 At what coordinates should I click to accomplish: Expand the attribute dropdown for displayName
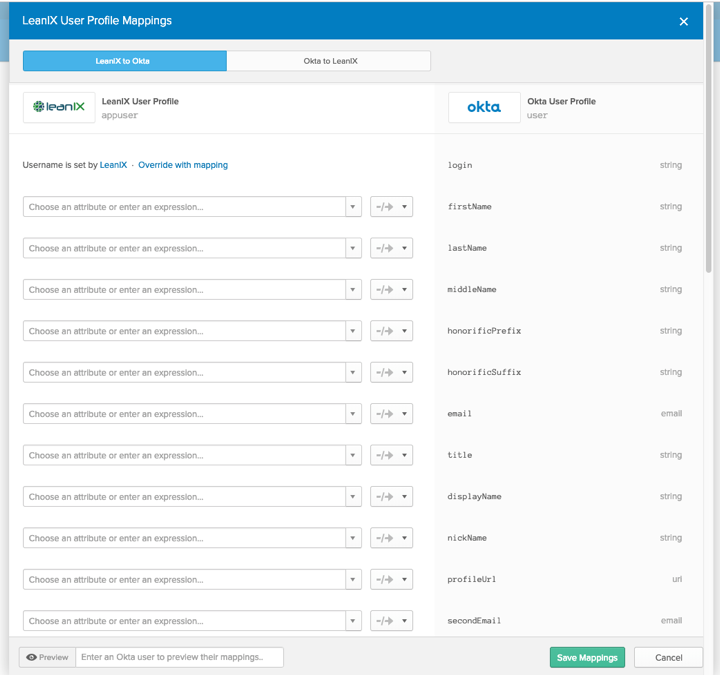tap(353, 497)
